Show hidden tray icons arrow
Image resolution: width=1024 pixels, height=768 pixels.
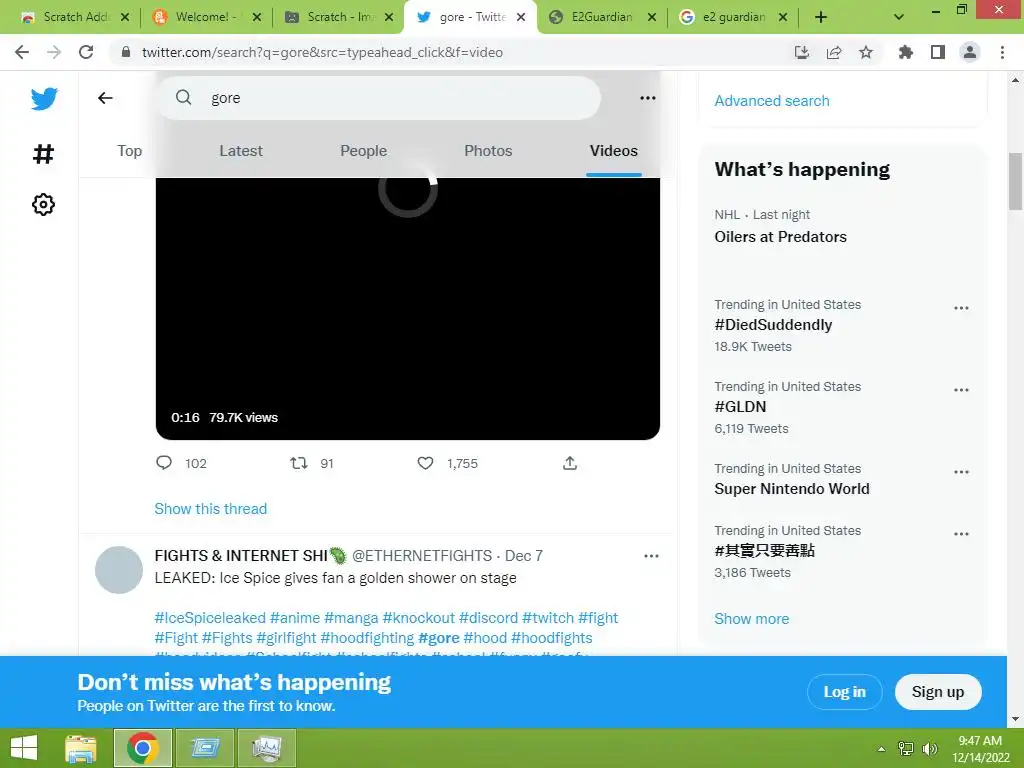pyautogui.click(x=881, y=749)
